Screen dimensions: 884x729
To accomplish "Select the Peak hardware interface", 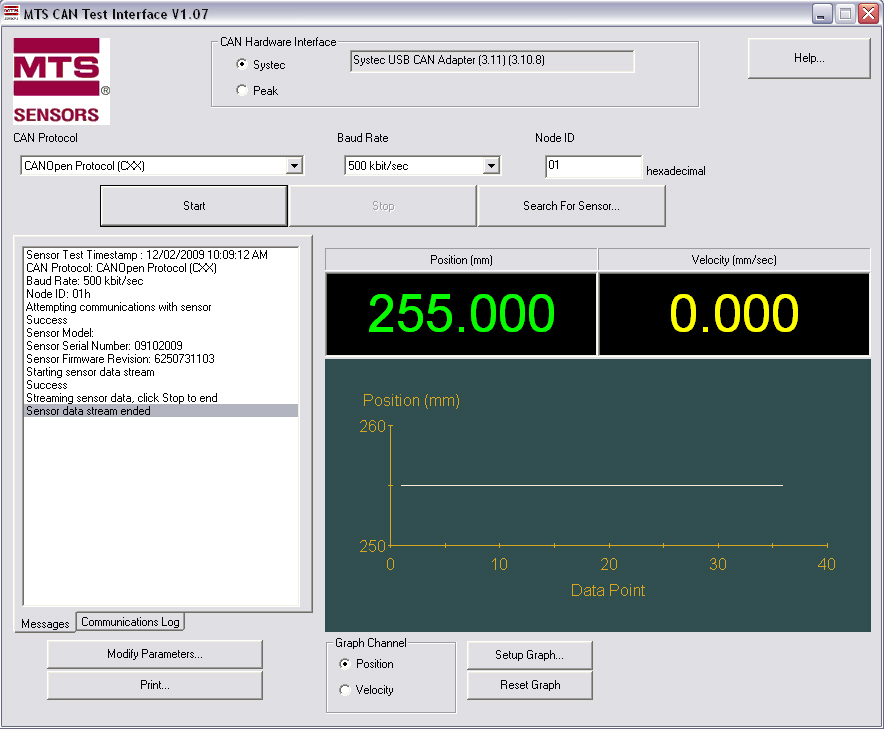I will point(242,91).
